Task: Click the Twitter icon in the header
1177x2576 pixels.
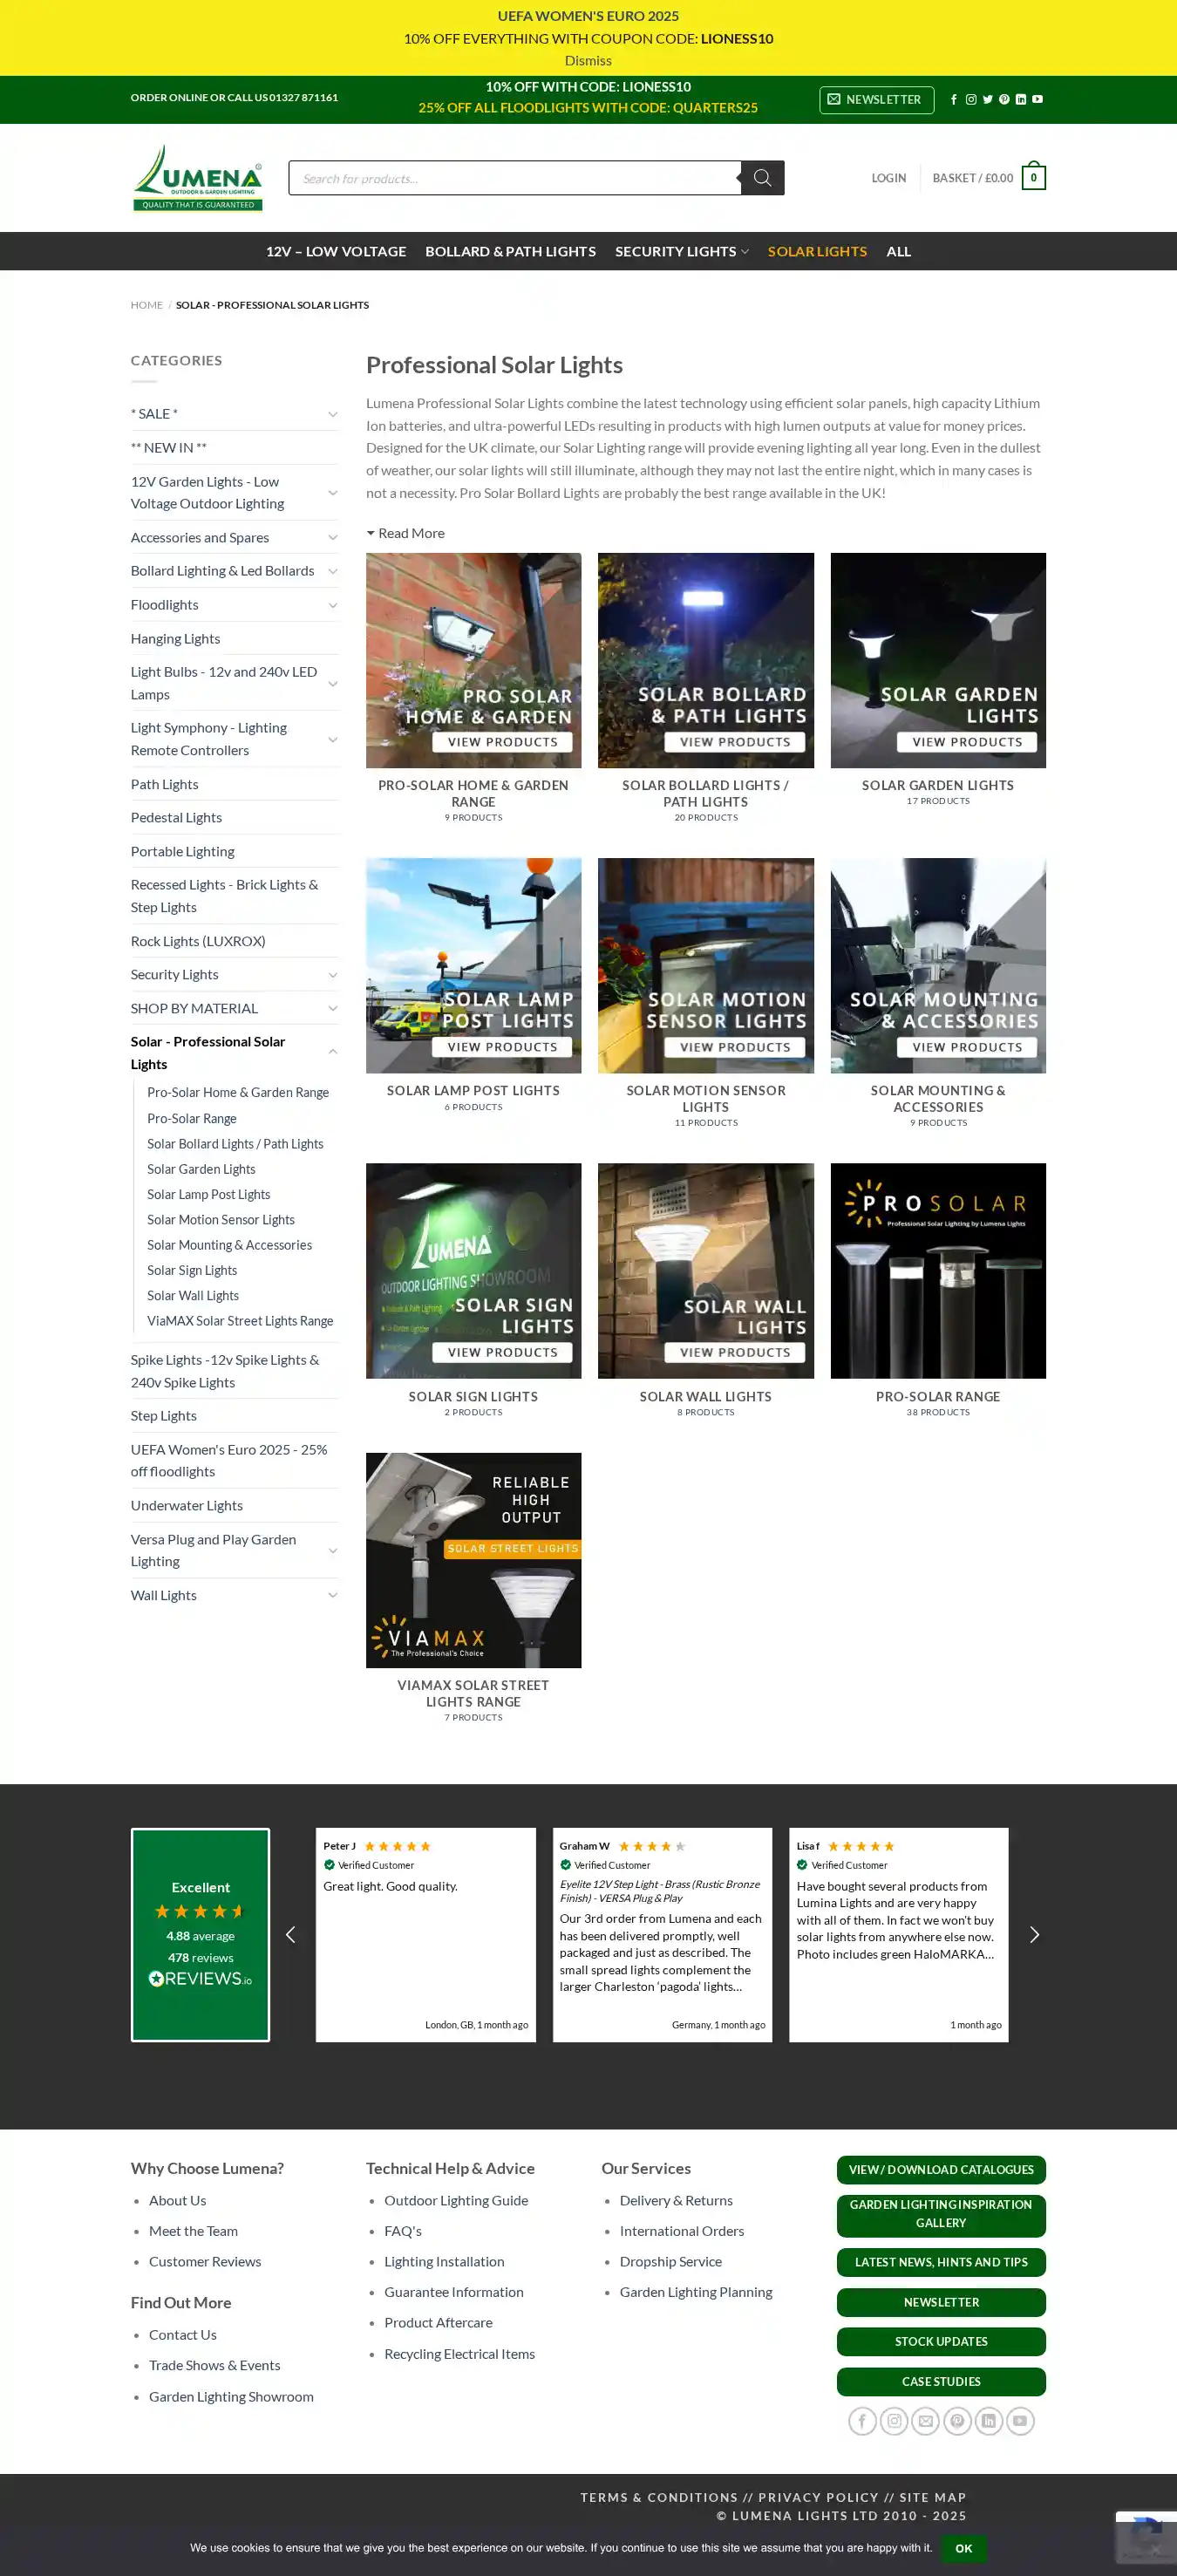Action: (x=987, y=100)
